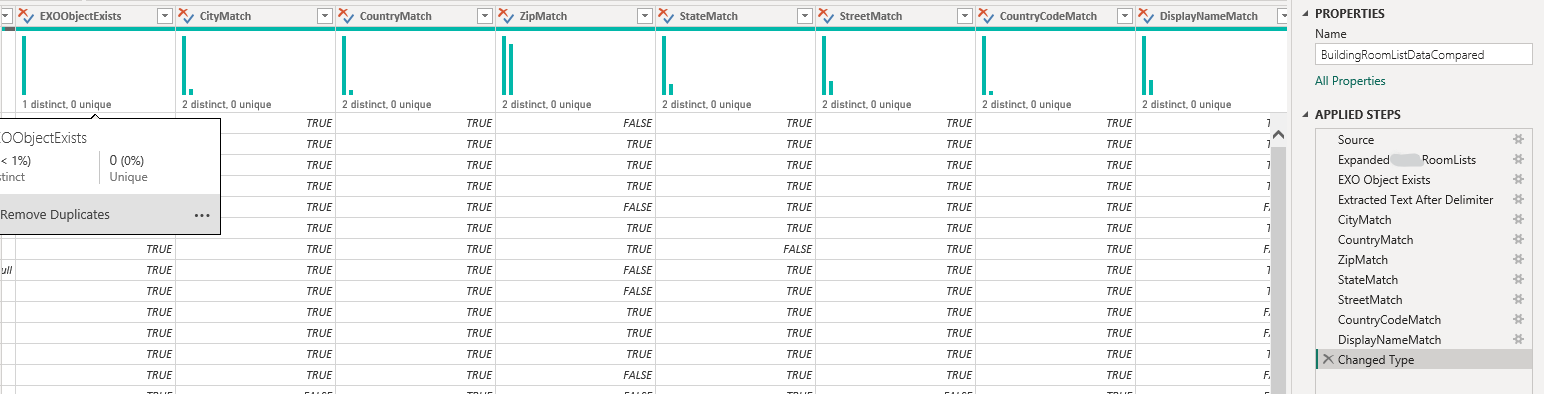The height and width of the screenshot is (394, 1544).
Task: Click the ZipMatch step gear icon
Action: click(x=1518, y=260)
